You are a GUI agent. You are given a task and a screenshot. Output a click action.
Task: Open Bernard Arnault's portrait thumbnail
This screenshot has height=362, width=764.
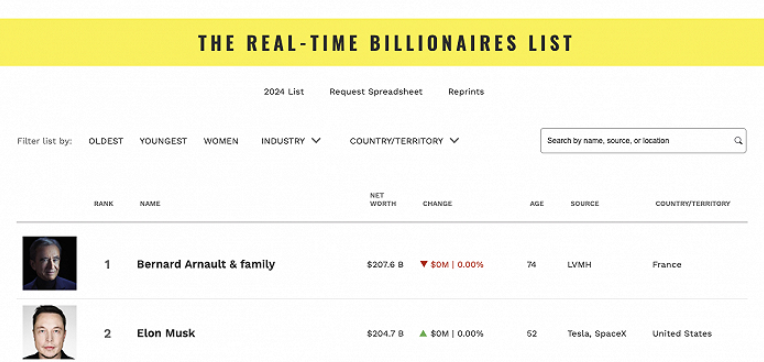pyautogui.click(x=49, y=263)
